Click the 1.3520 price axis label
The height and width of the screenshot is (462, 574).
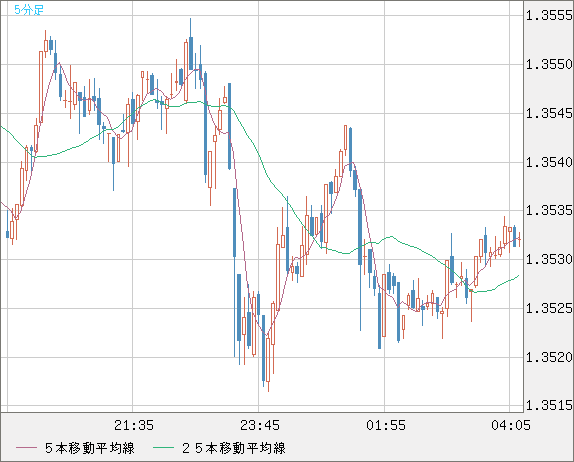549,357
